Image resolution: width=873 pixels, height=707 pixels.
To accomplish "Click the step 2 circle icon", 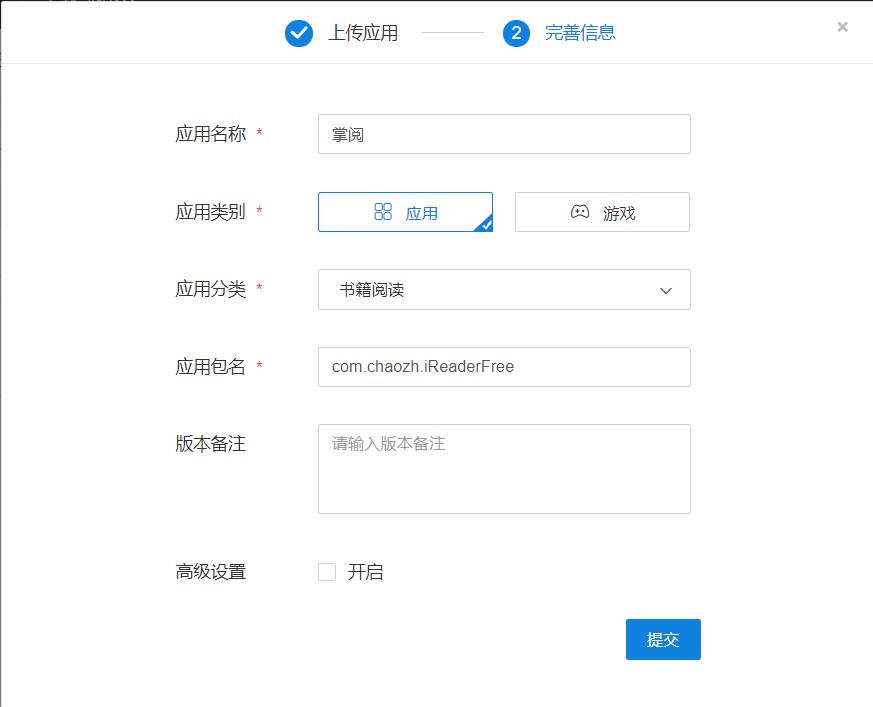I will coord(516,33).
